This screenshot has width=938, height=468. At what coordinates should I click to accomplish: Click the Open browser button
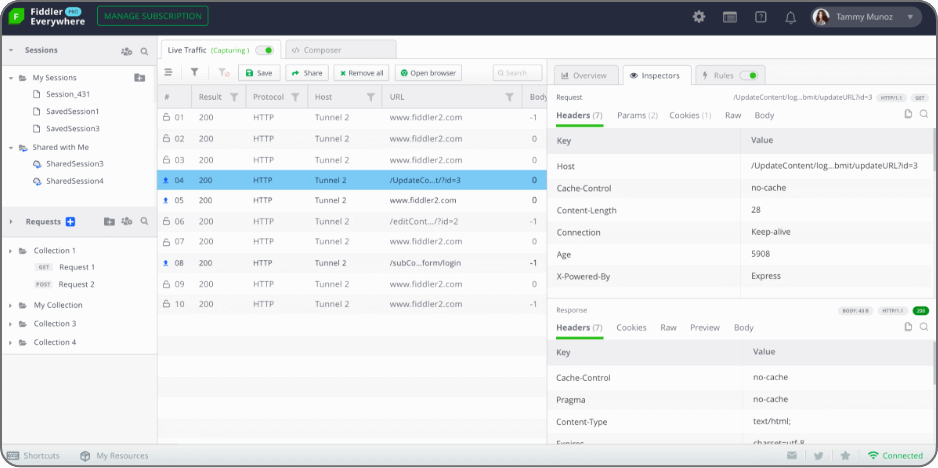(428, 73)
